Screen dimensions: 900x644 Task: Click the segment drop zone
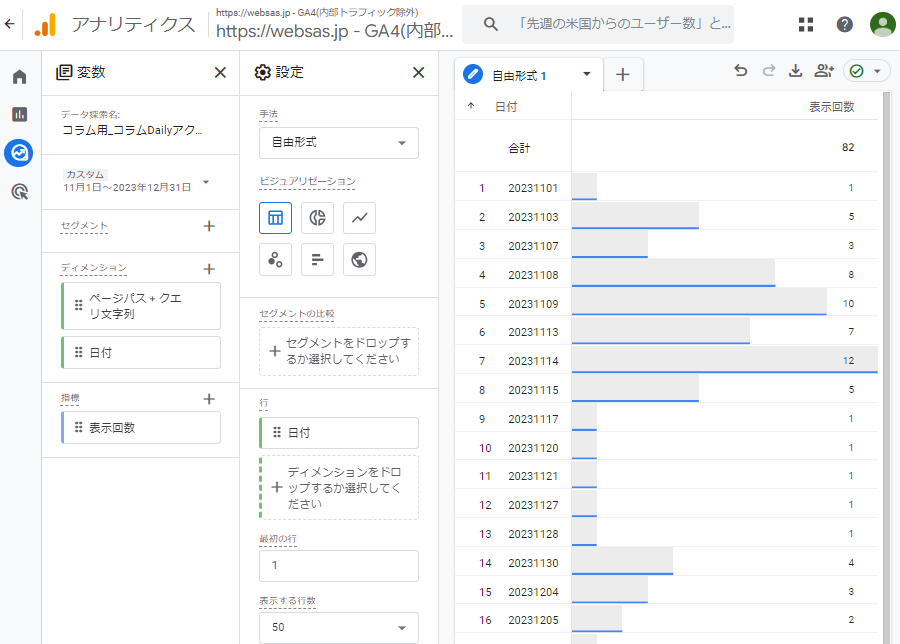coord(339,351)
